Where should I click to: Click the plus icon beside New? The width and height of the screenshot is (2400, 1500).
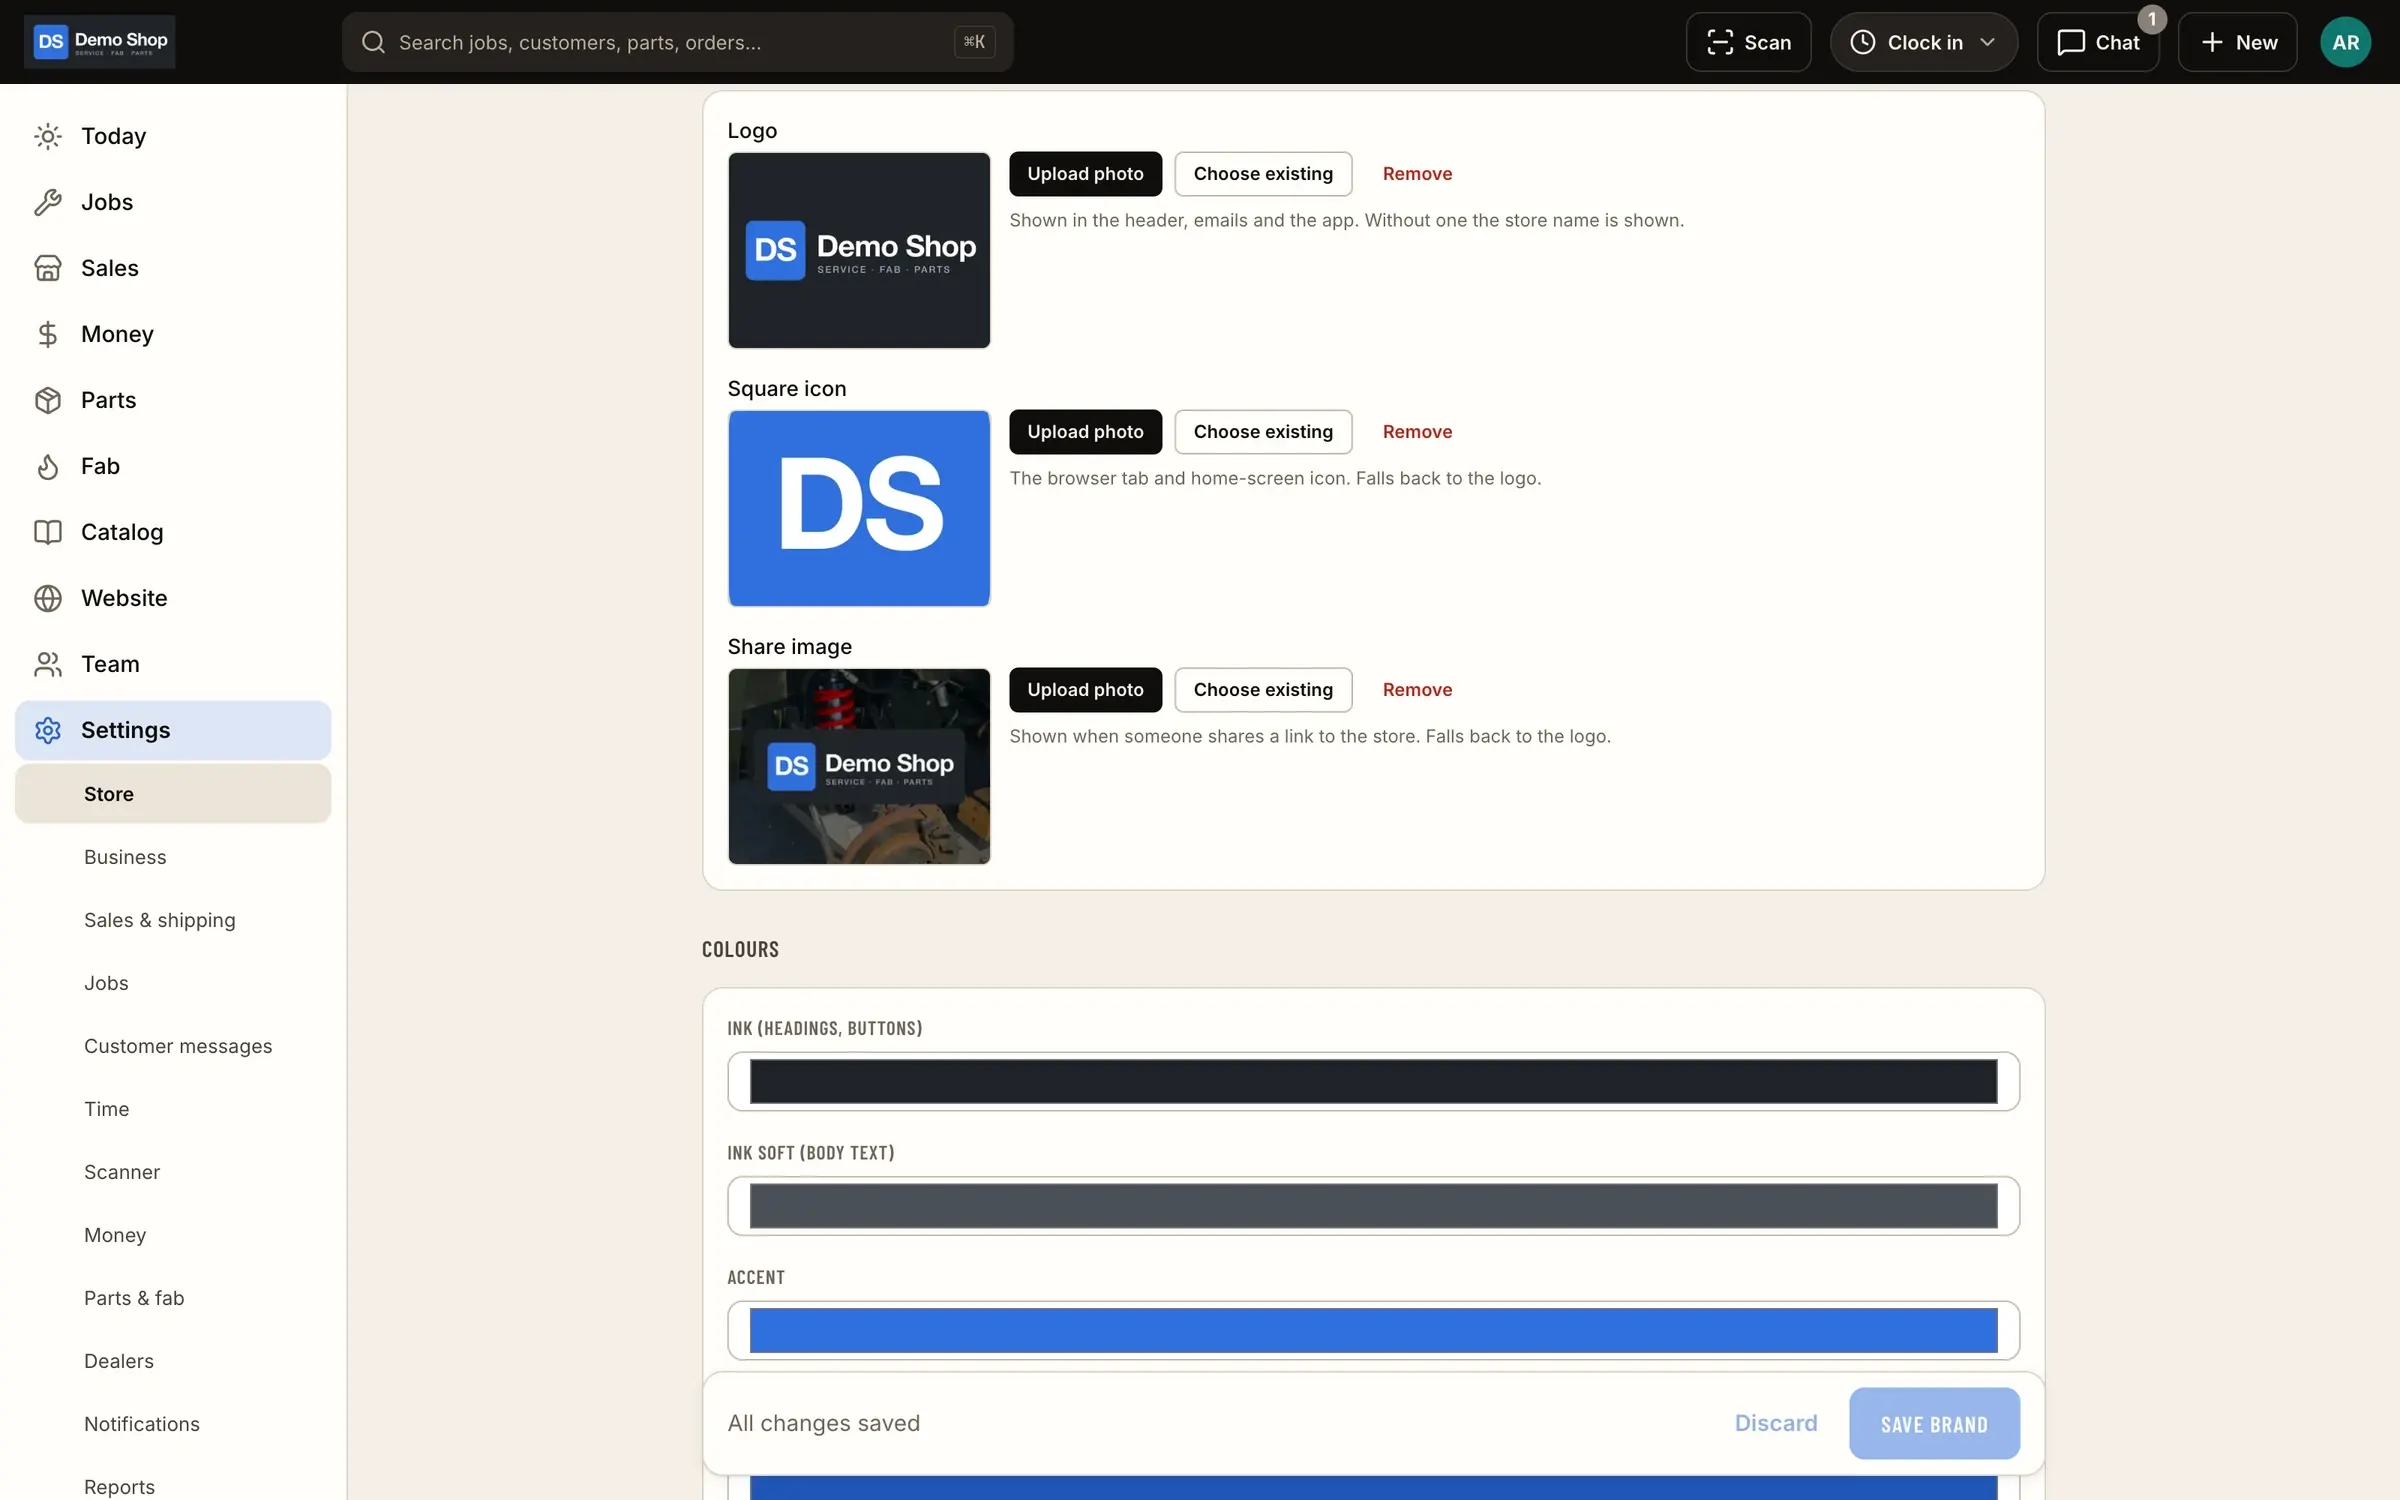pos(2212,42)
